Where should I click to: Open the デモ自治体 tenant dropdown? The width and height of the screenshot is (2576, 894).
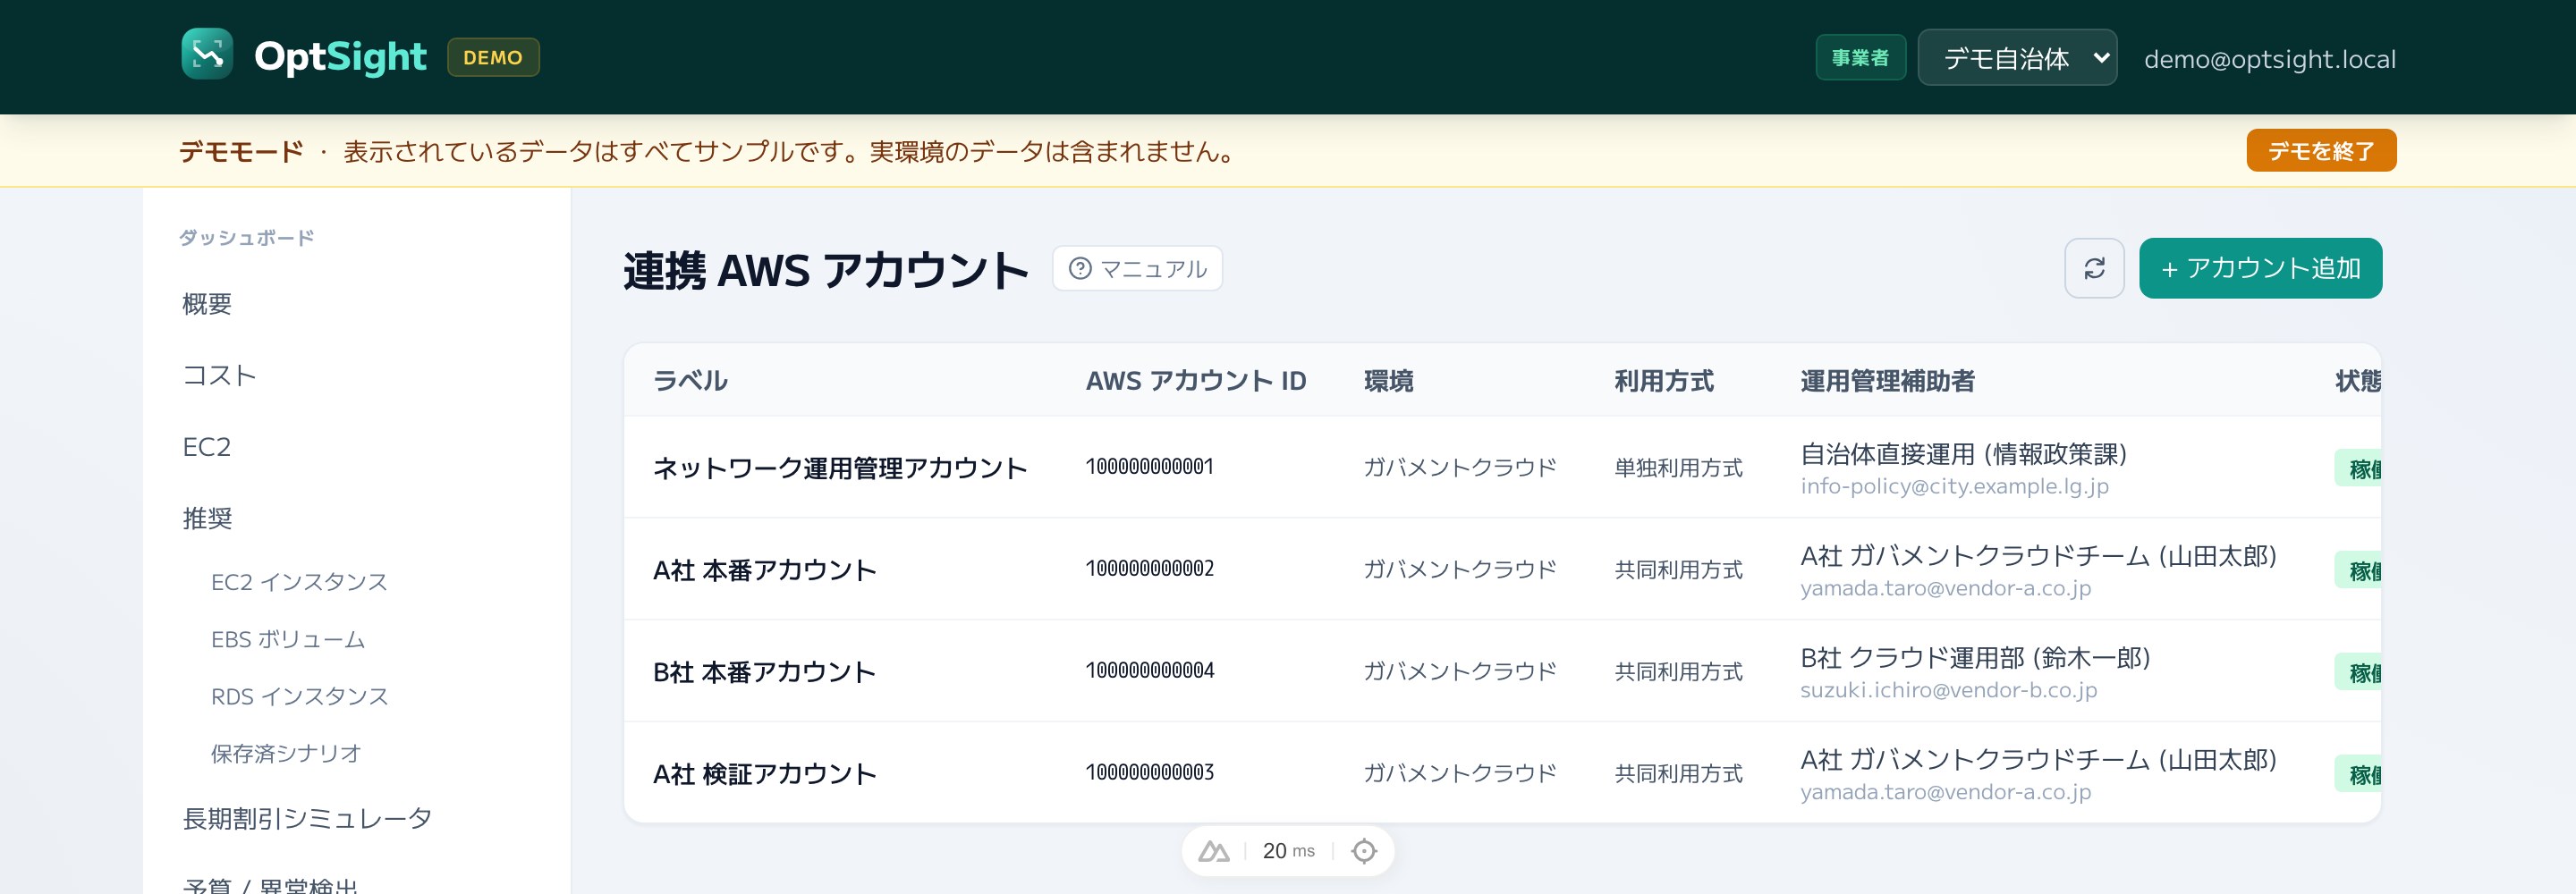click(x=2017, y=58)
